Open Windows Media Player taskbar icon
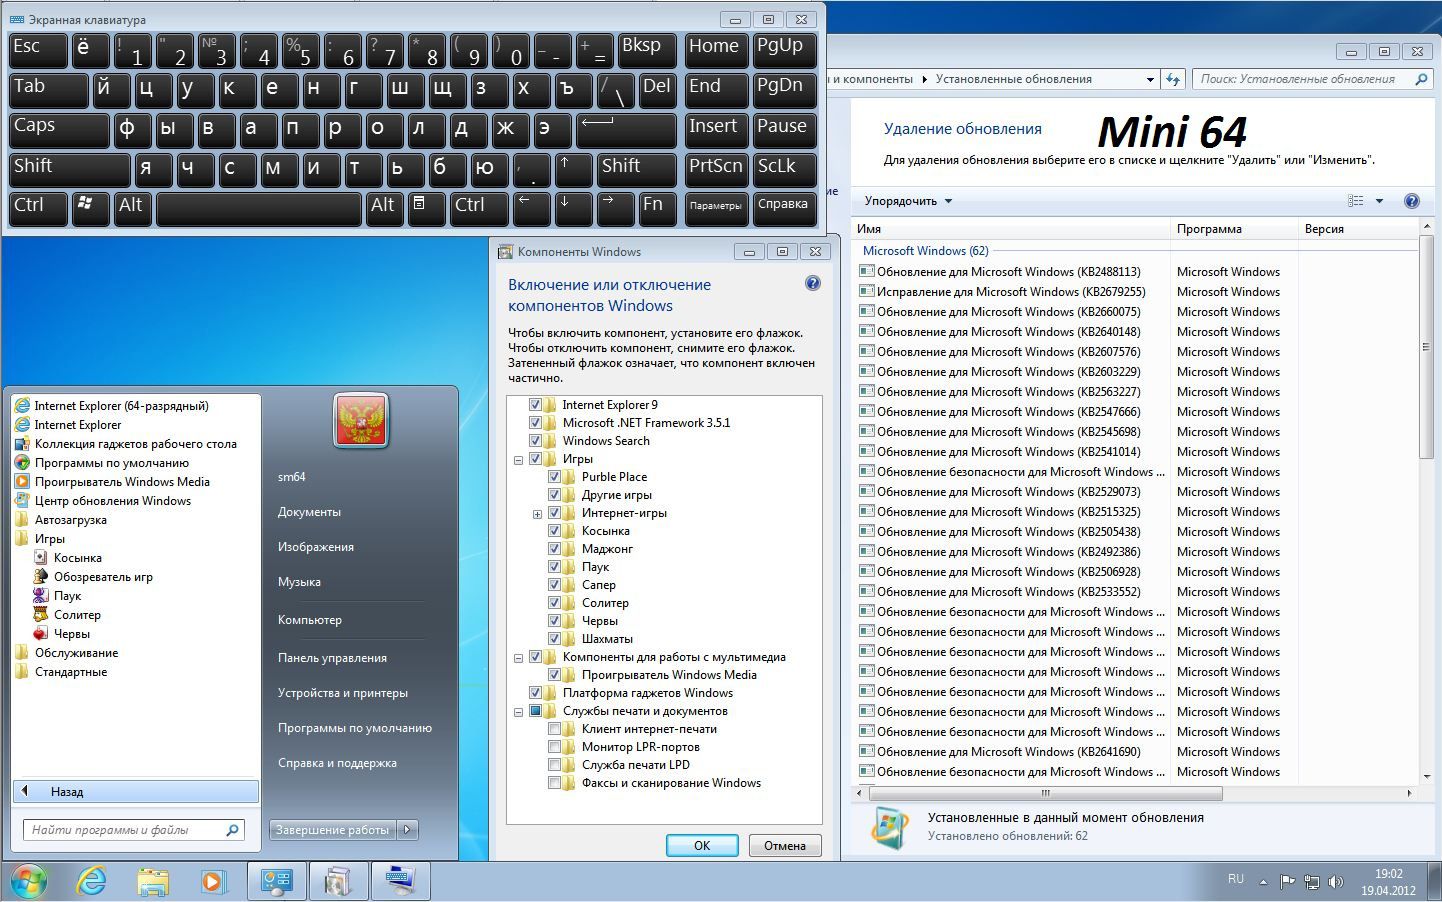This screenshot has width=1442, height=902. pos(212,881)
